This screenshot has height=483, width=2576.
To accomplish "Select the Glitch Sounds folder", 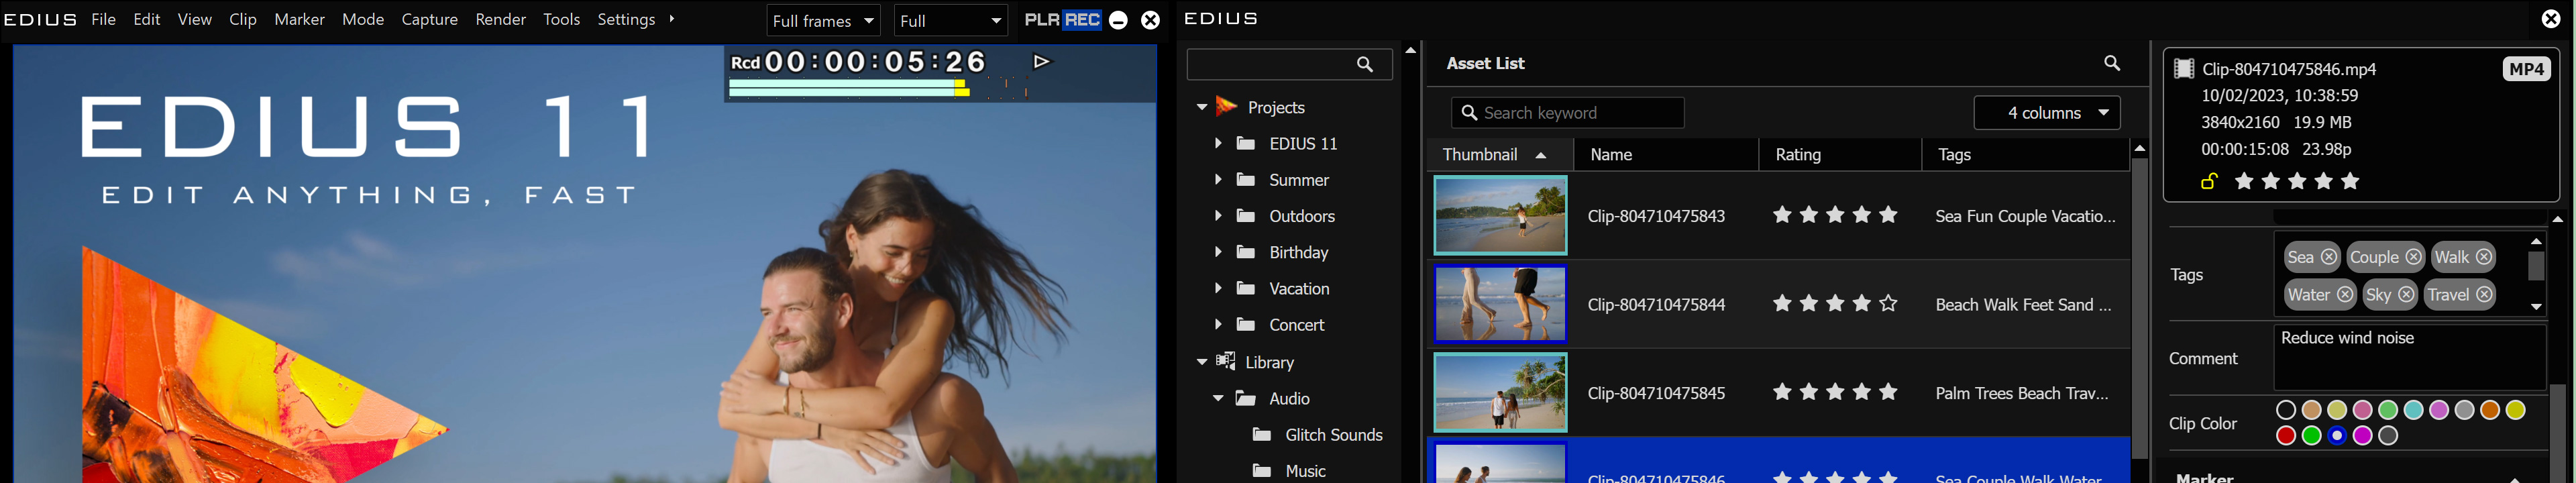I will 1317,435.
